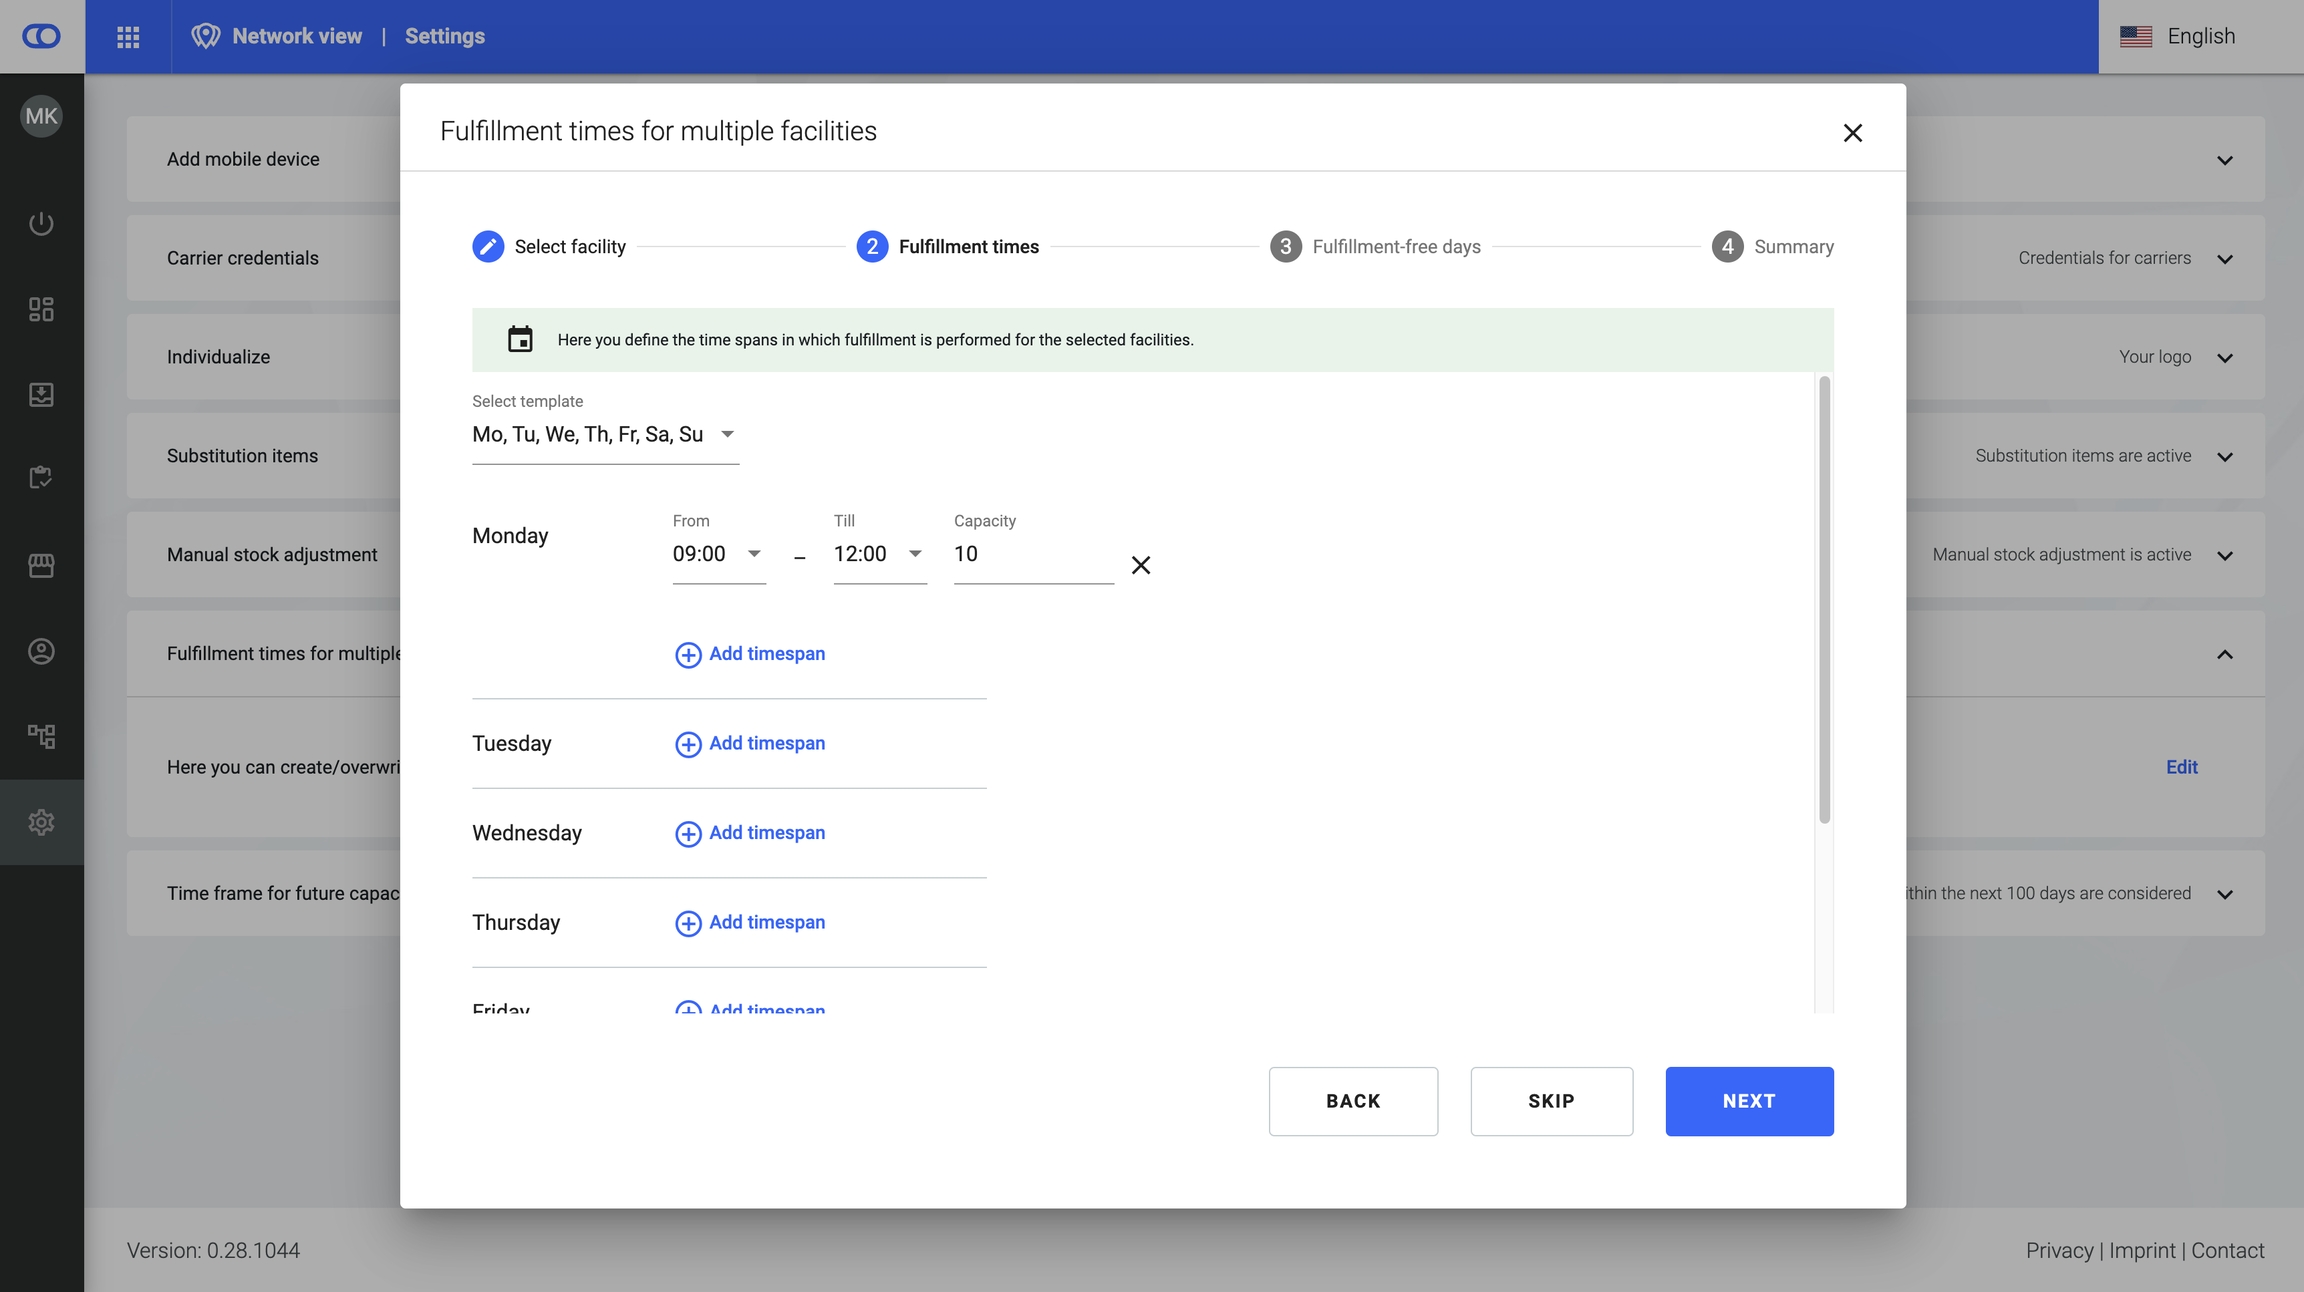Open the Select template dropdown
The image size is (2304, 1292).
[x=604, y=435]
